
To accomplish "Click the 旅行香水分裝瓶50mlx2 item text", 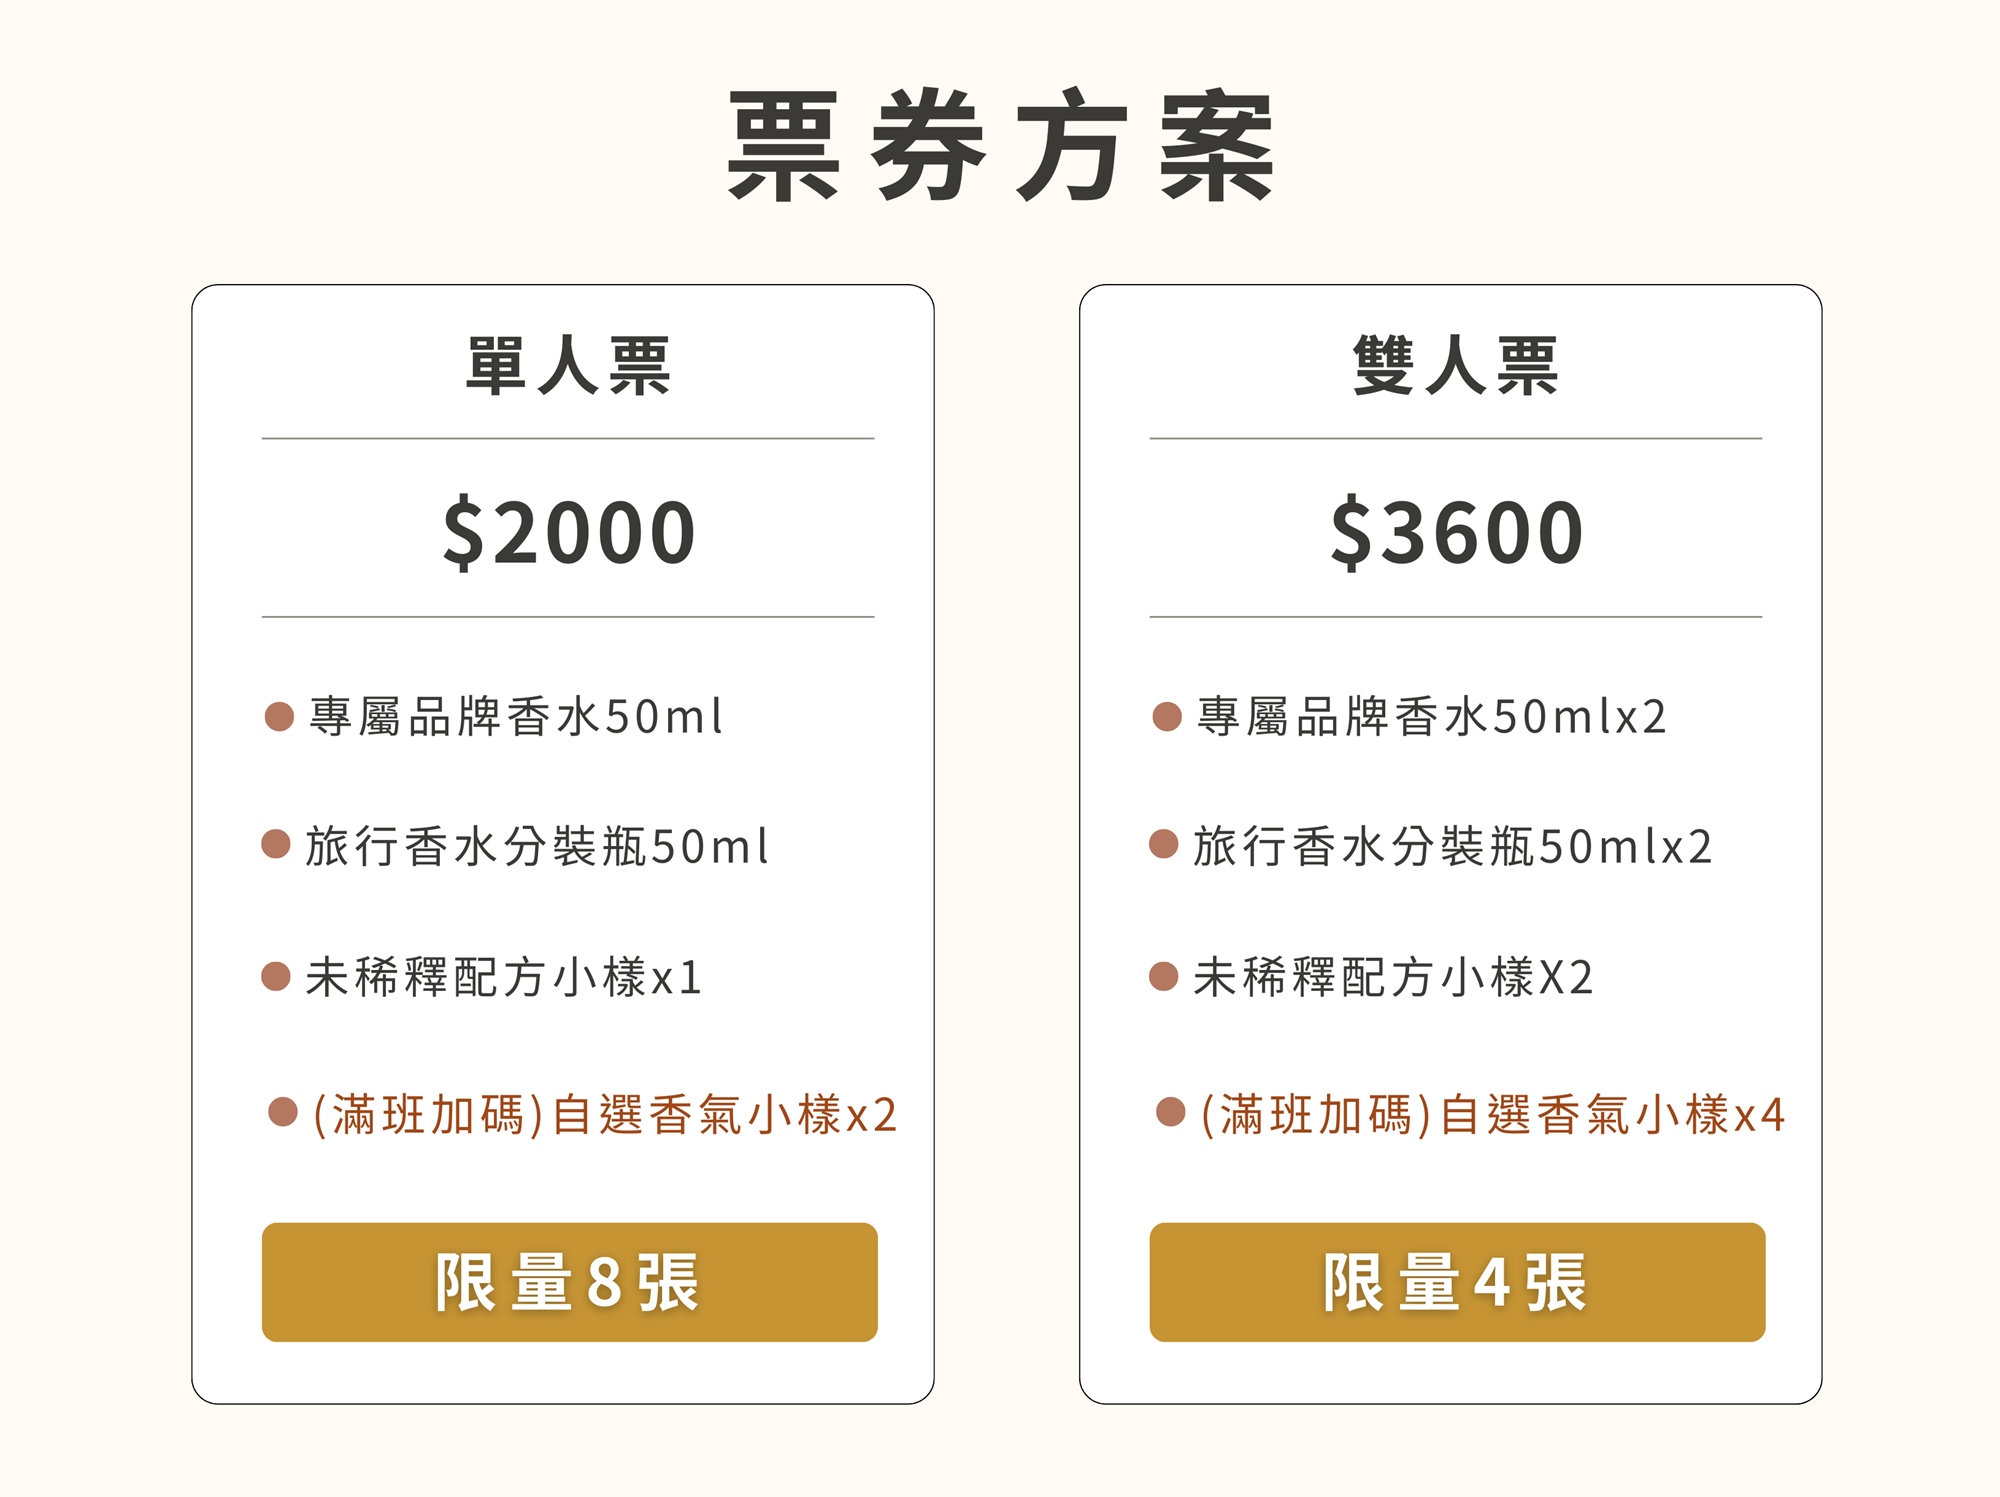I will click(x=1452, y=846).
